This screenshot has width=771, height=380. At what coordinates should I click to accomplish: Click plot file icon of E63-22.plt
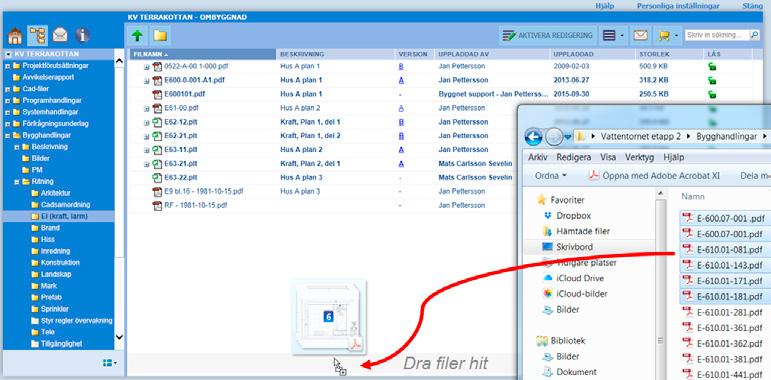pyautogui.click(x=157, y=177)
